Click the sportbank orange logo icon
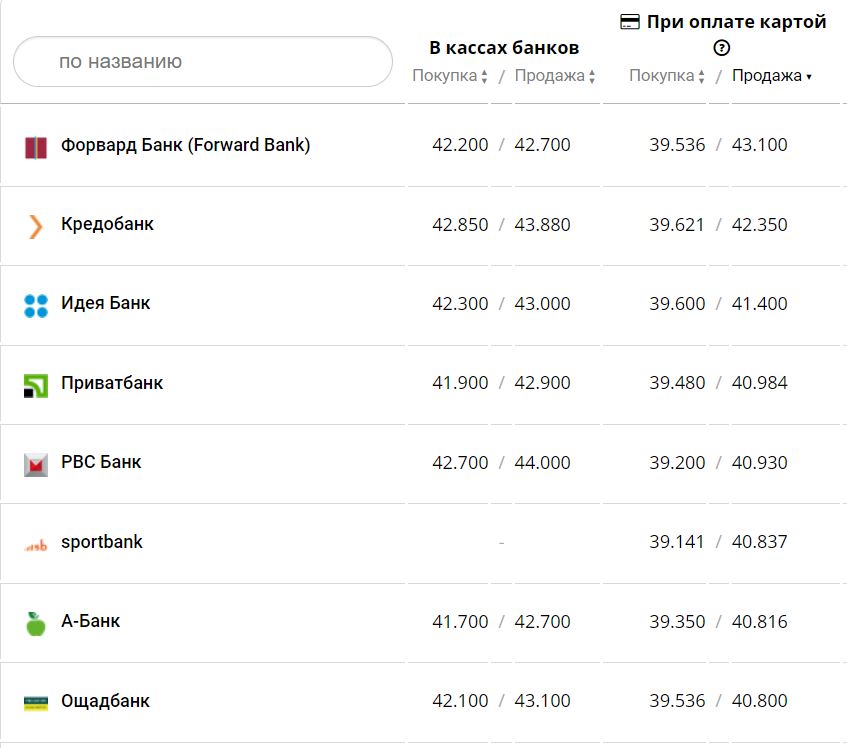 [36, 545]
